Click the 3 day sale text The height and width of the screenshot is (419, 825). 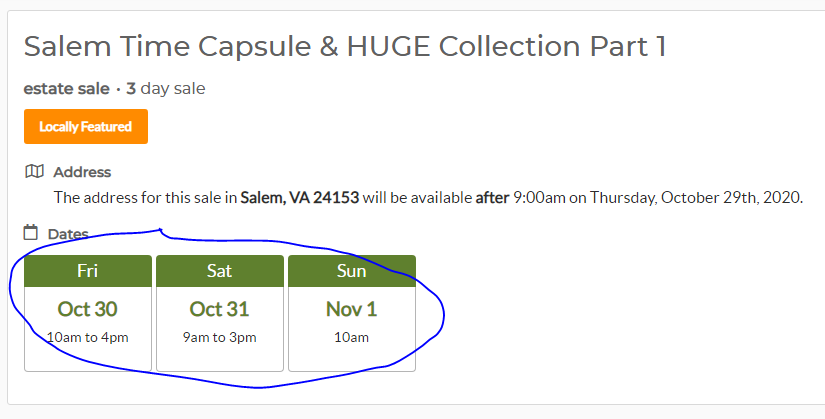point(166,88)
